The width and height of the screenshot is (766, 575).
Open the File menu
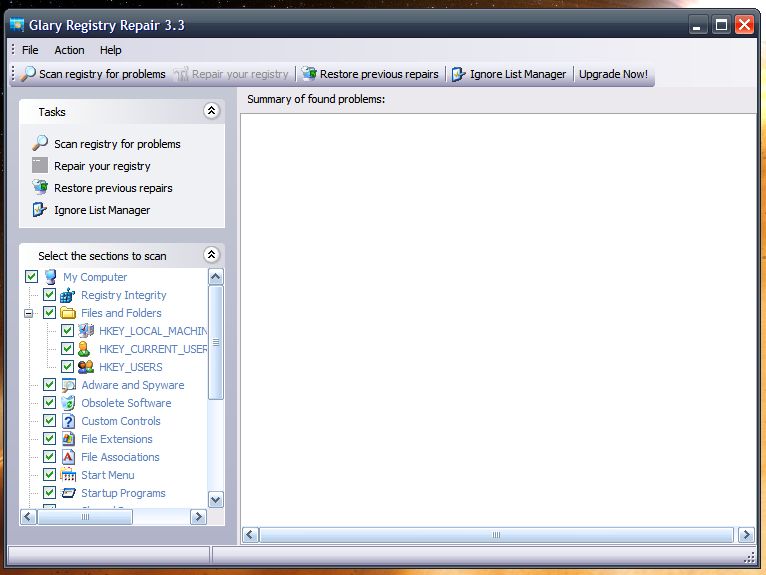30,50
